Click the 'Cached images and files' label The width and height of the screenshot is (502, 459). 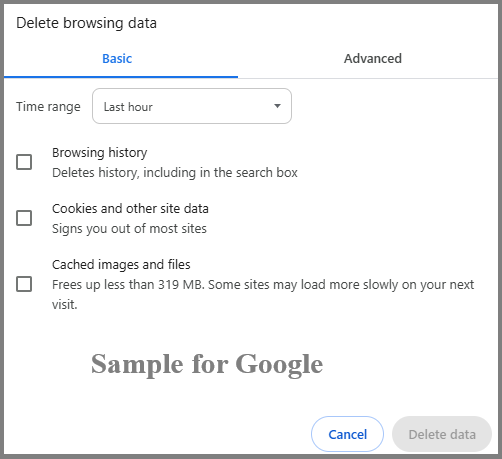(x=121, y=265)
